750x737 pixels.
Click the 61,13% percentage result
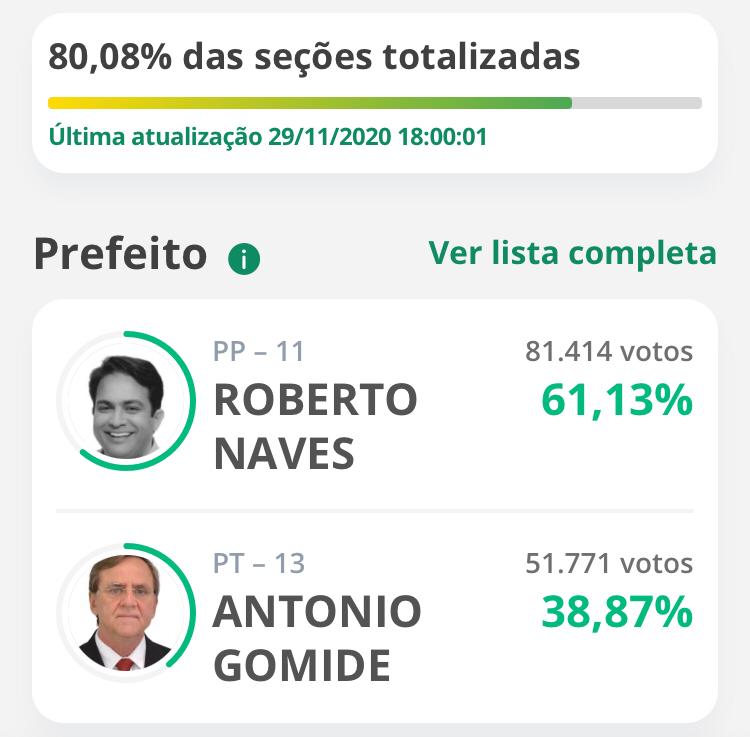coord(617,400)
